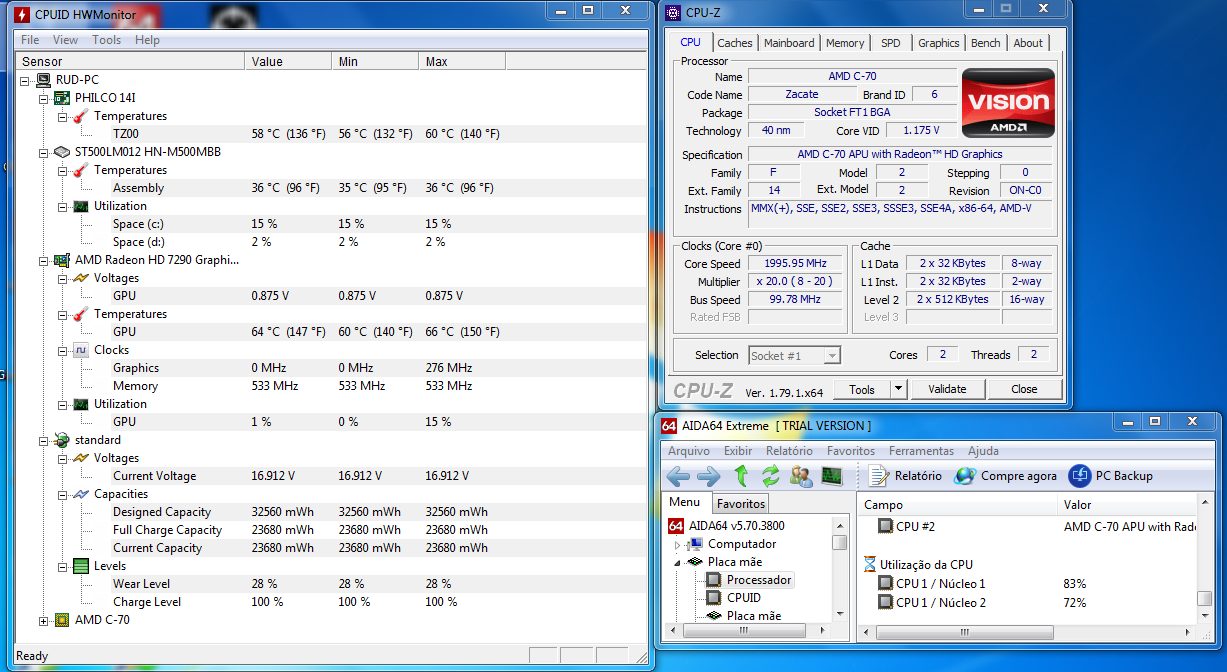The width and height of the screenshot is (1227, 672).
Task: Open the Ferramentas menu in AIDA64
Action: pos(921,451)
